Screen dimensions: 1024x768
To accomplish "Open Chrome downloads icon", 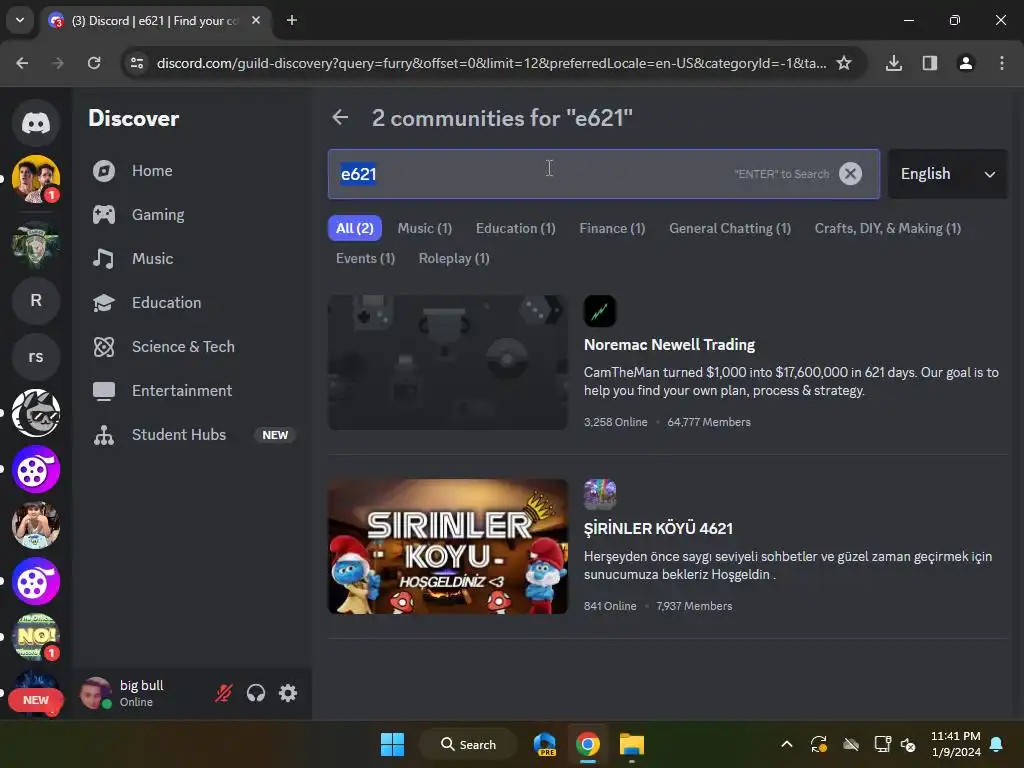I will click(894, 63).
